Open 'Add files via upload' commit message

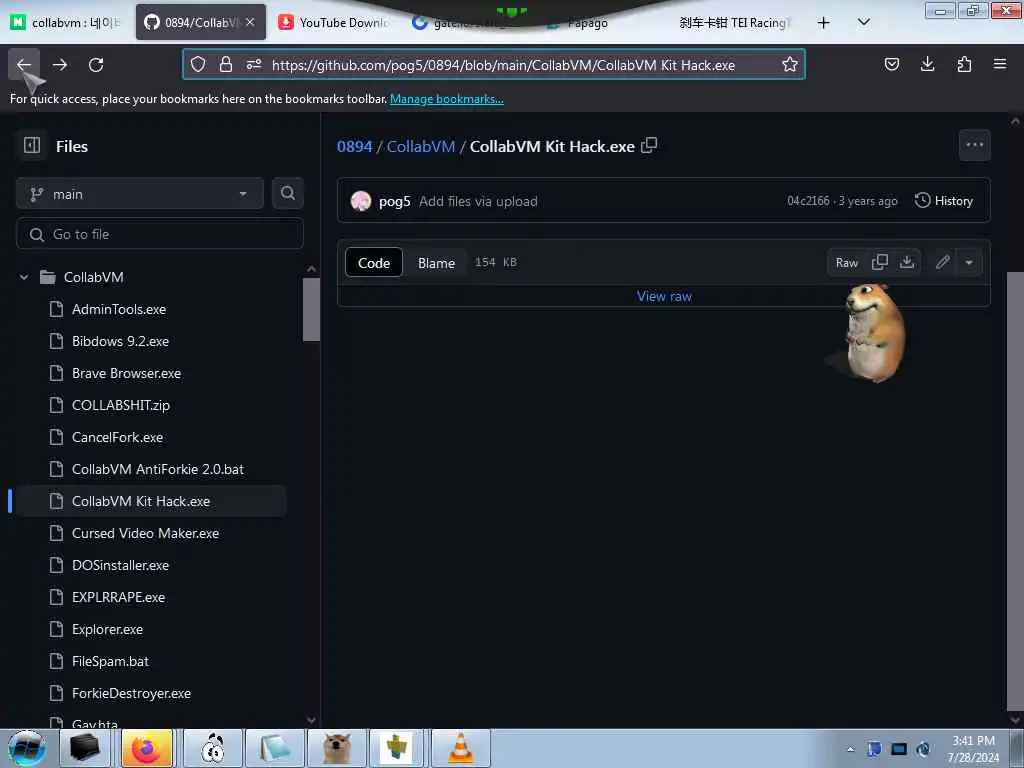[x=478, y=201]
